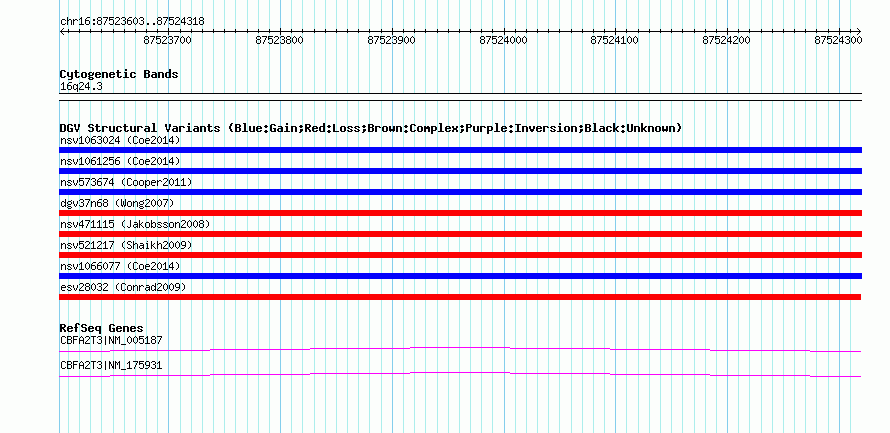Open variant esv28032 (Conrad2009) label
Image resolution: width=890 pixels, height=433 pixels.
coord(123,287)
